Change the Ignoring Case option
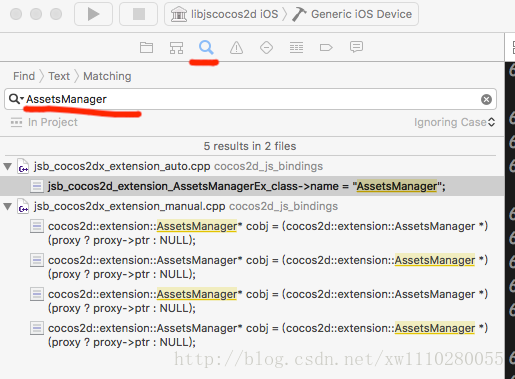Screen dimensions: 515x379 454,122
